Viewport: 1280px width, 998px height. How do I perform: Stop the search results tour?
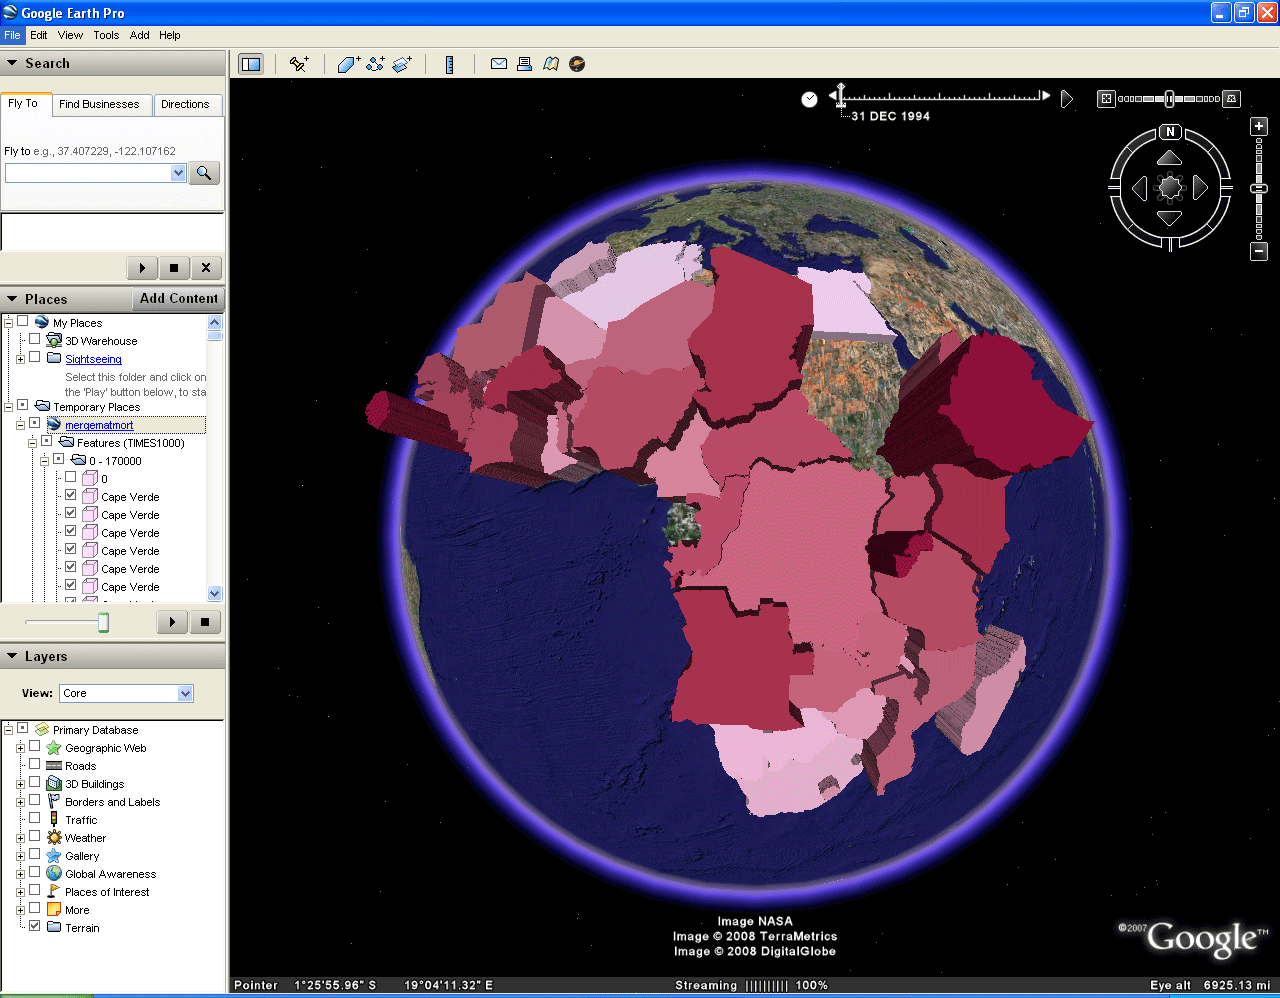(174, 268)
